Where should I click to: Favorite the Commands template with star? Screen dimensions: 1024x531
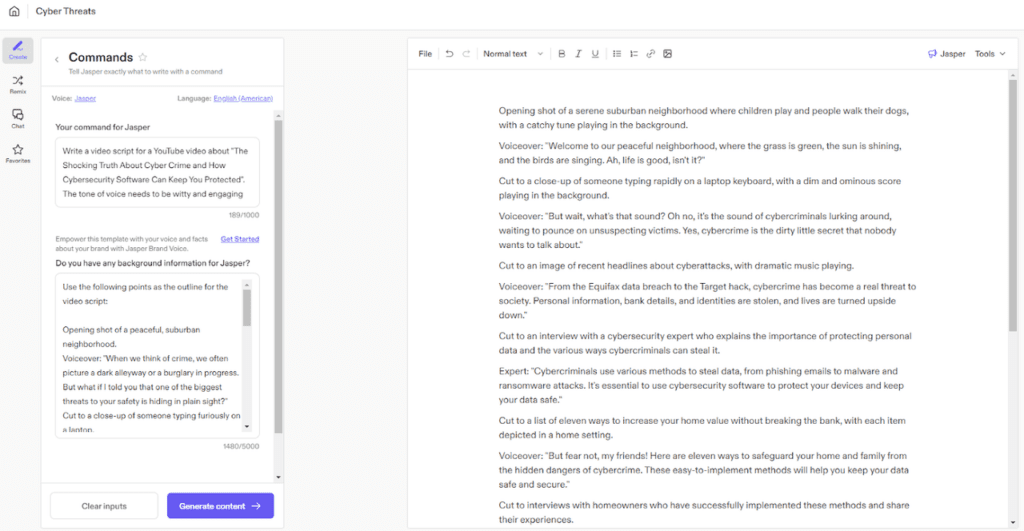(x=143, y=57)
